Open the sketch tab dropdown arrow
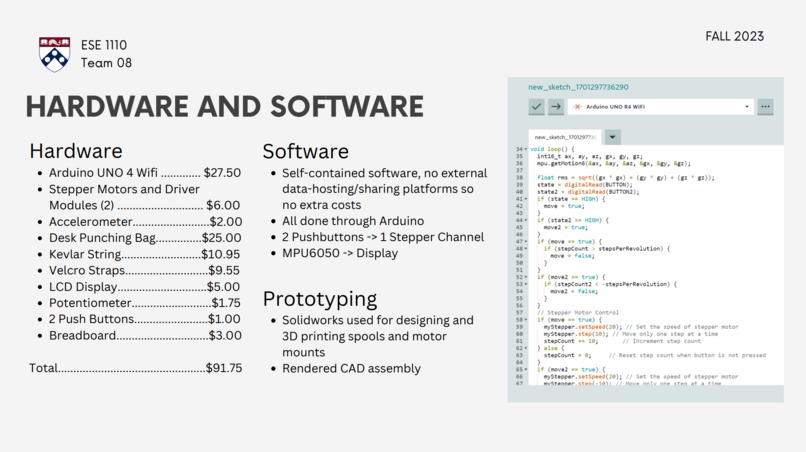 coord(612,137)
